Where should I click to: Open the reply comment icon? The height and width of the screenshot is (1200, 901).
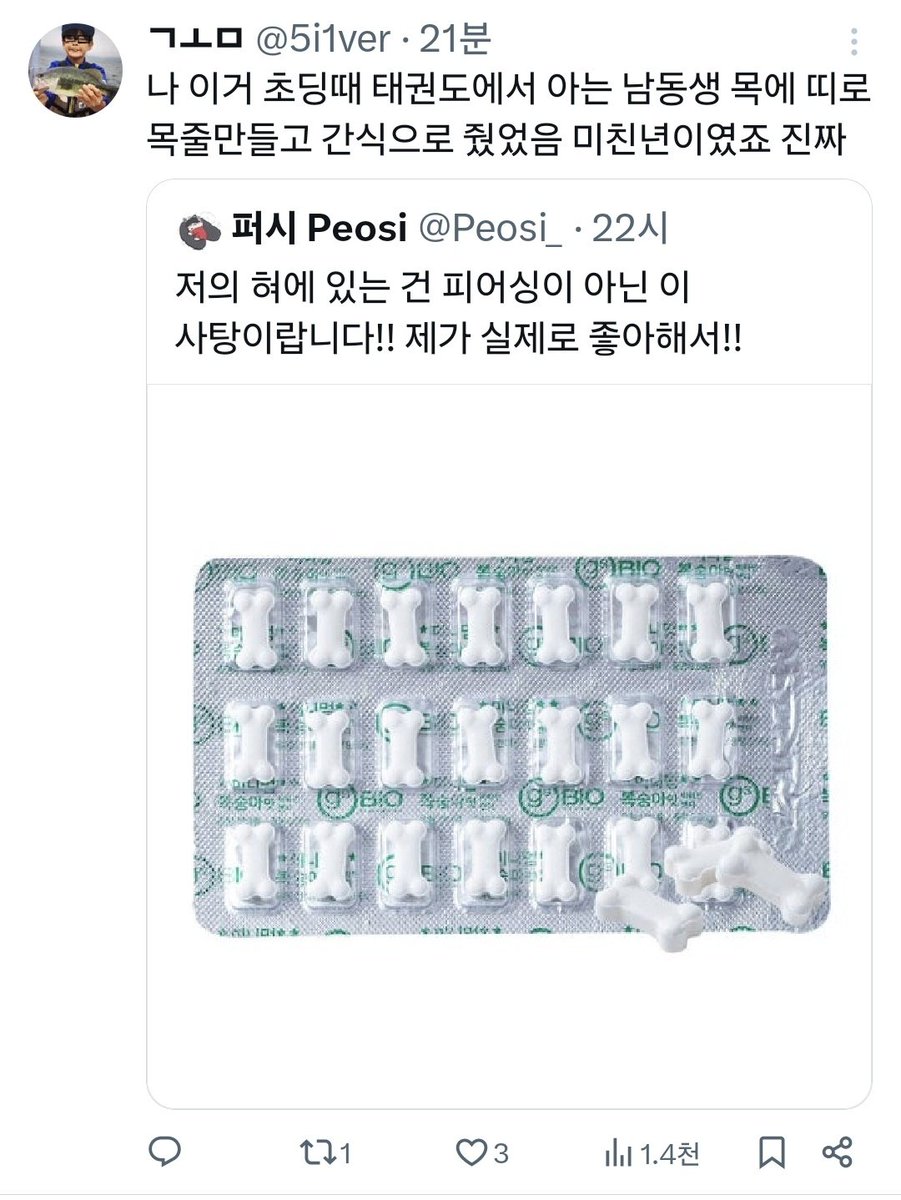click(x=164, y=1153)
